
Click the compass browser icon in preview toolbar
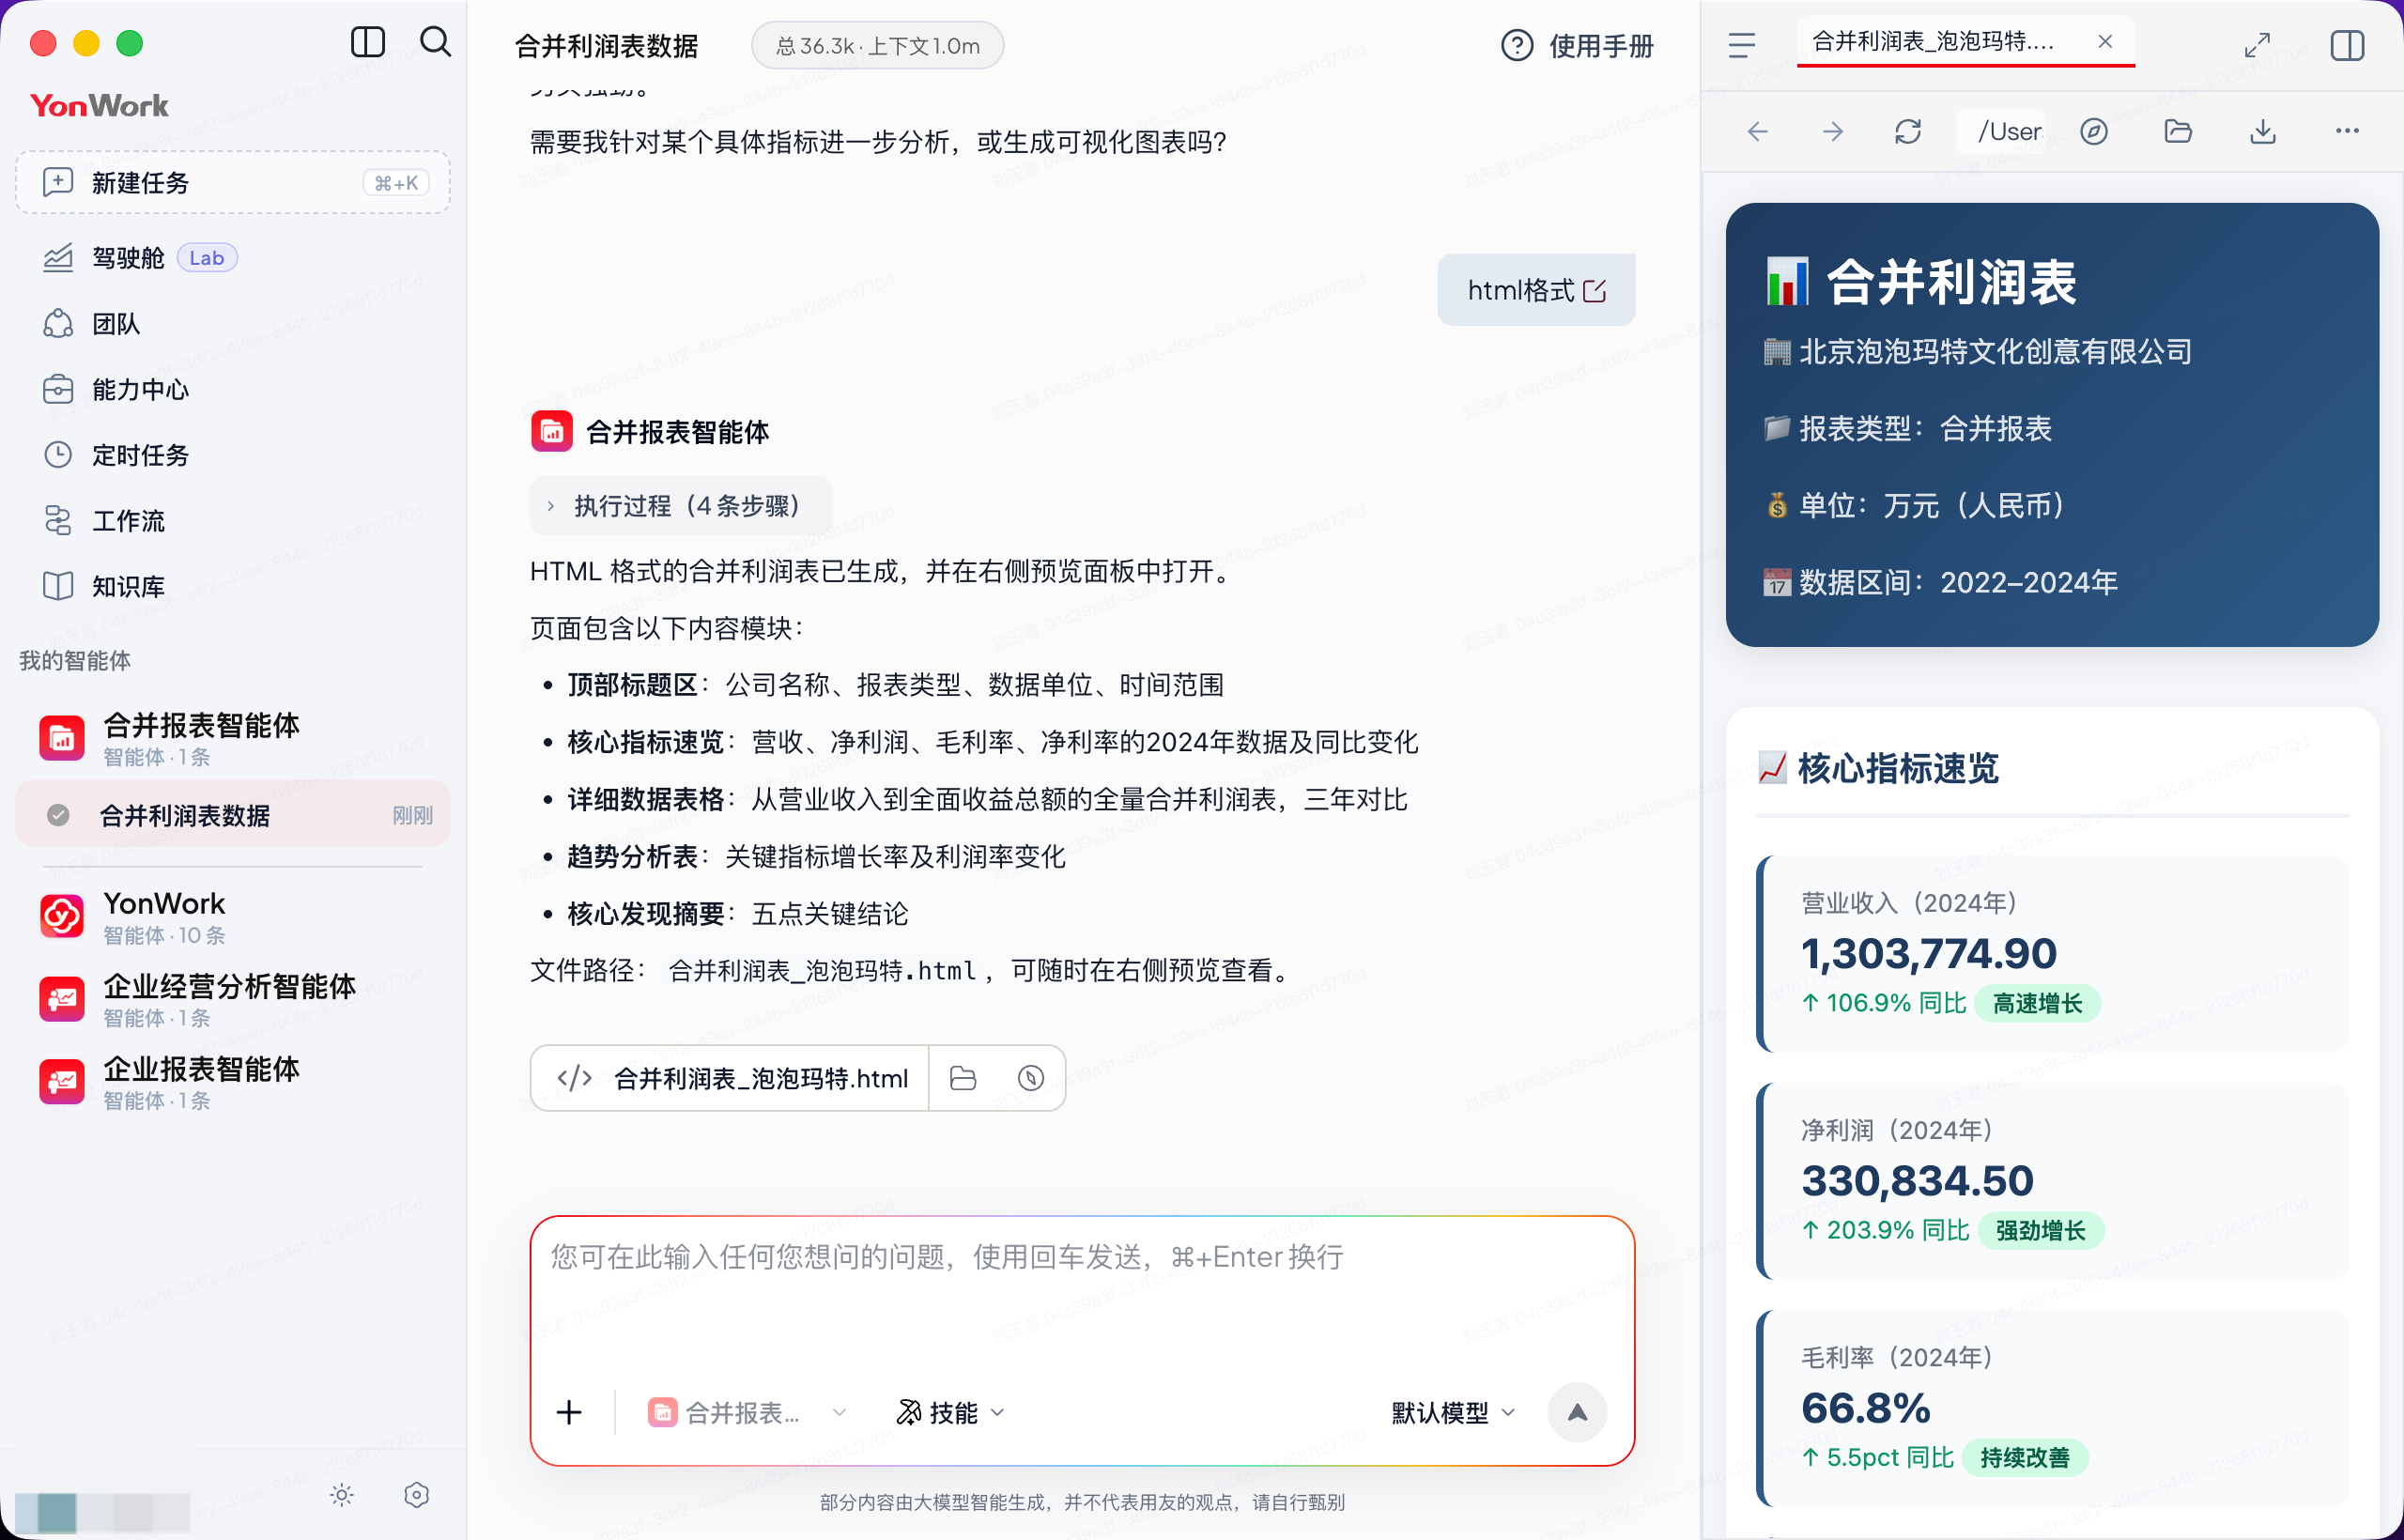point(2093,131)
